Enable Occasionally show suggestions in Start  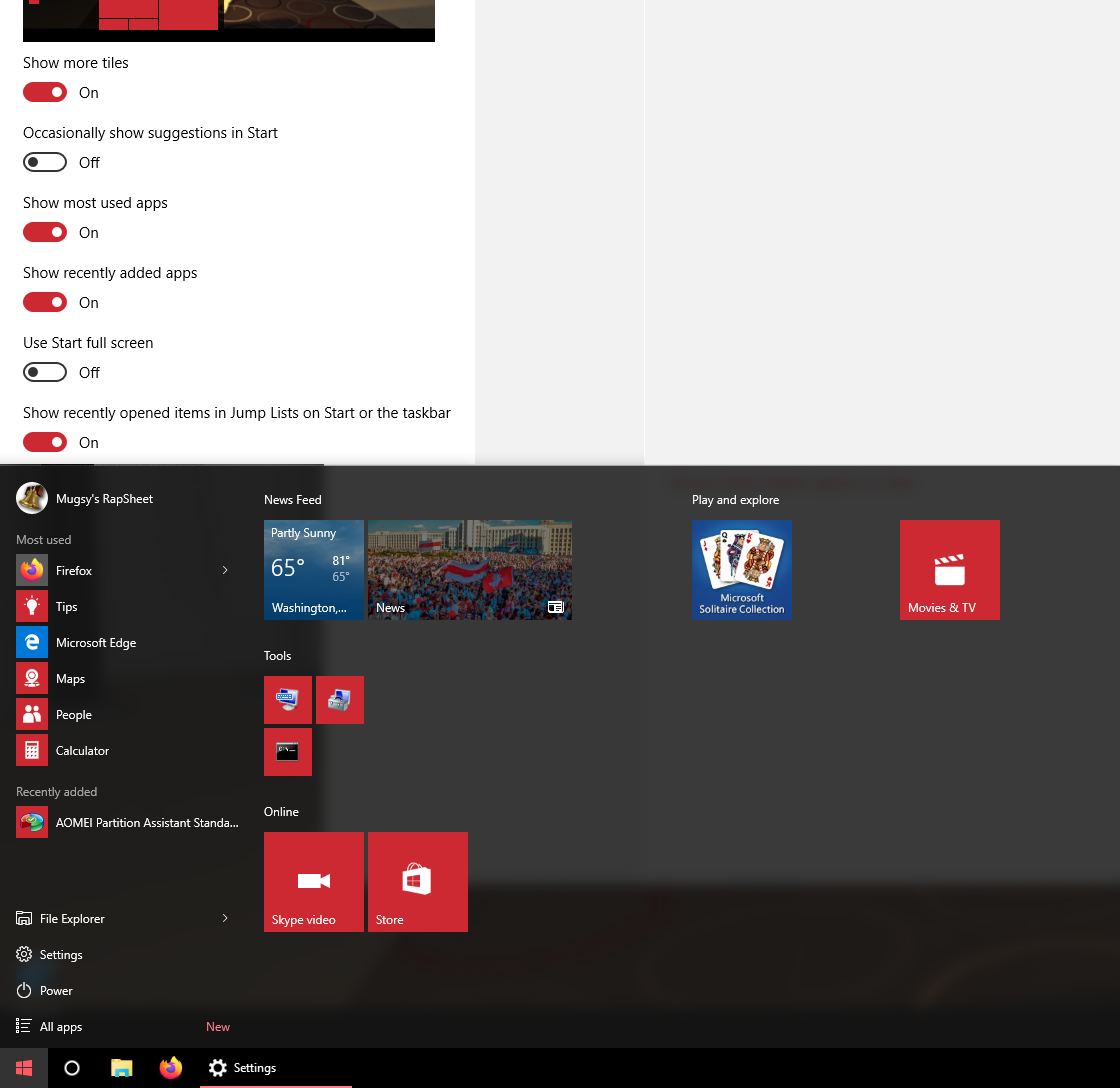pyautogui.click(x=45, y=162)
